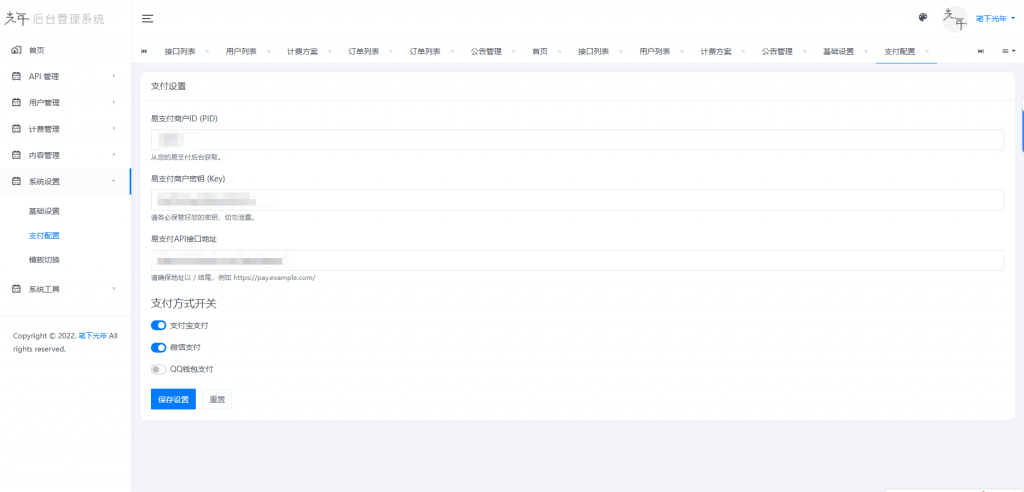The height and width of the screenshot is (492, 1024).
Task: Click the 首页 home icon in sidebar
Action: 16,50
